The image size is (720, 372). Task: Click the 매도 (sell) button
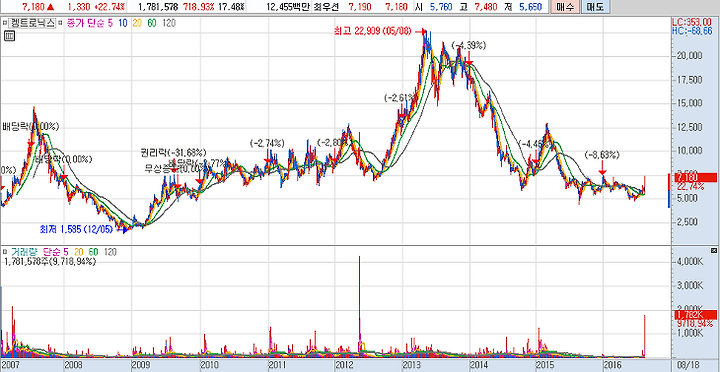coord(595,6)
